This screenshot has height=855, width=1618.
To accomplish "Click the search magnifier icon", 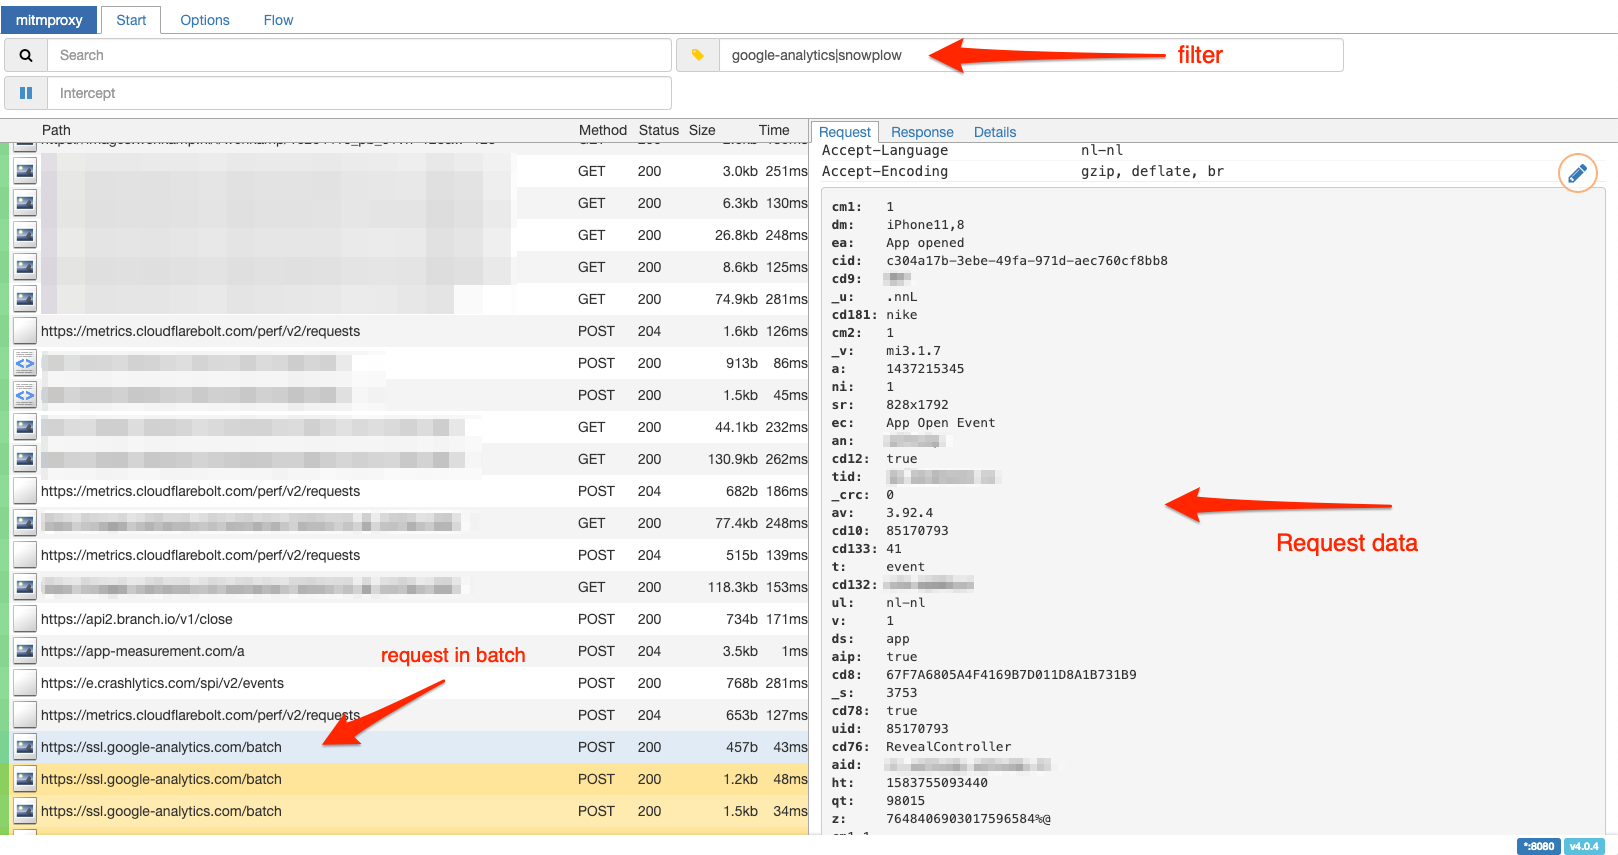I will point(26,55).
